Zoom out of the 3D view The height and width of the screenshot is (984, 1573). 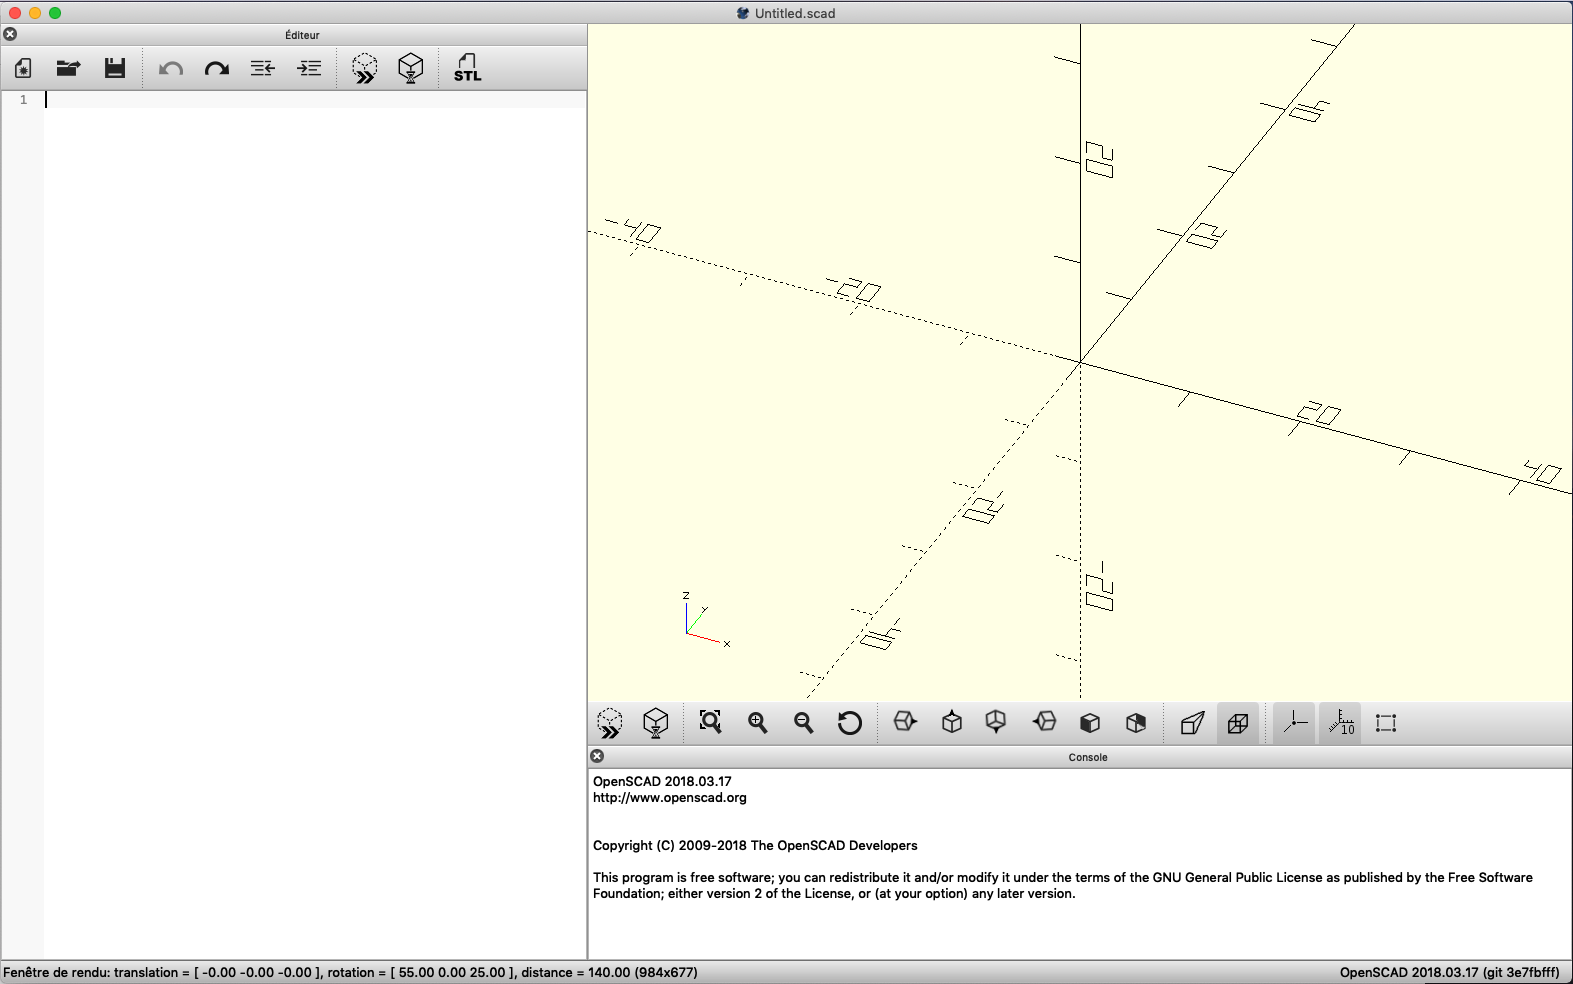point(804,722)
